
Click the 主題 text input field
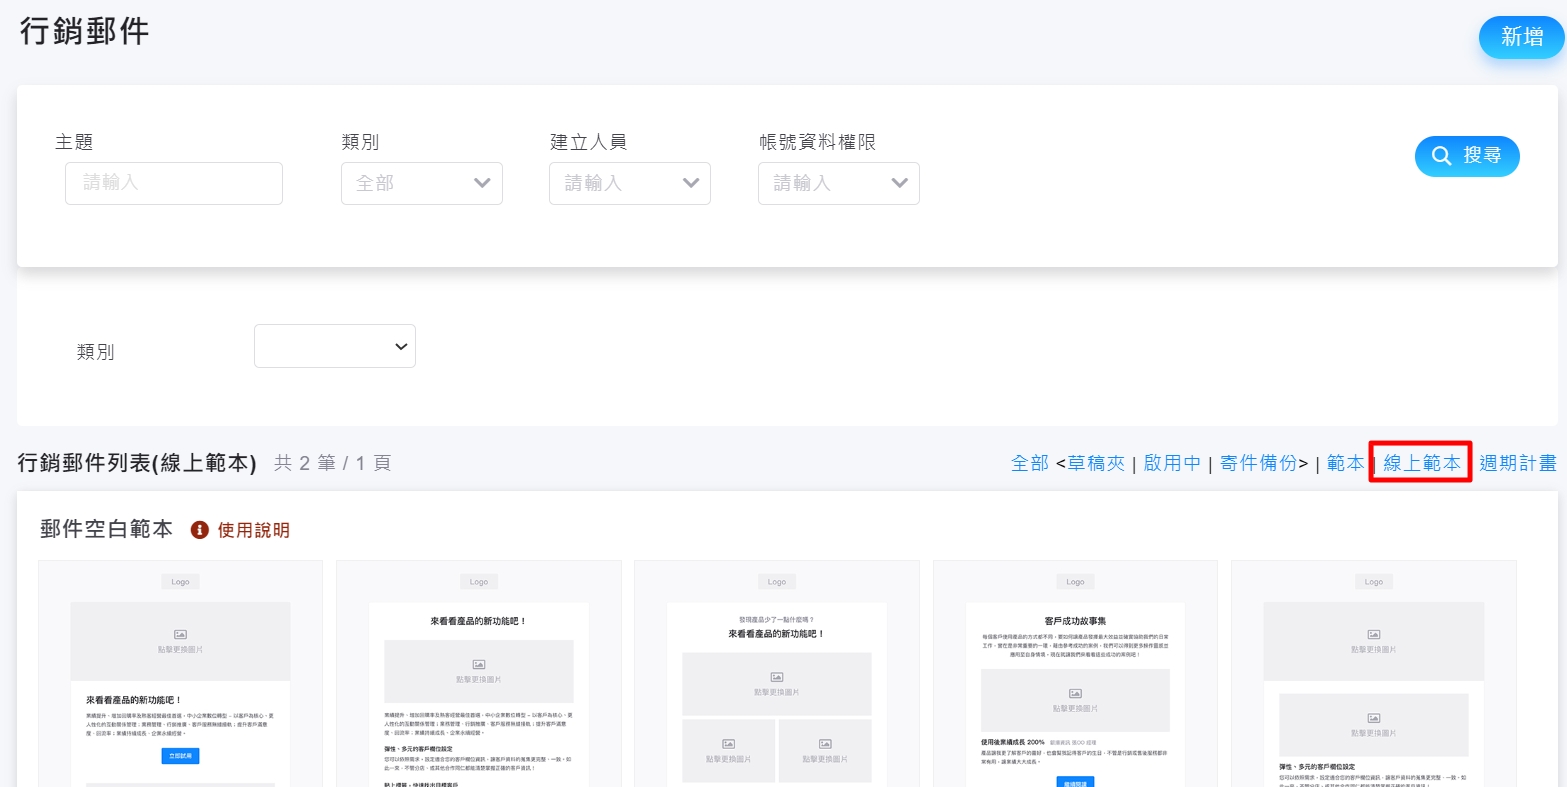point(174,184)
